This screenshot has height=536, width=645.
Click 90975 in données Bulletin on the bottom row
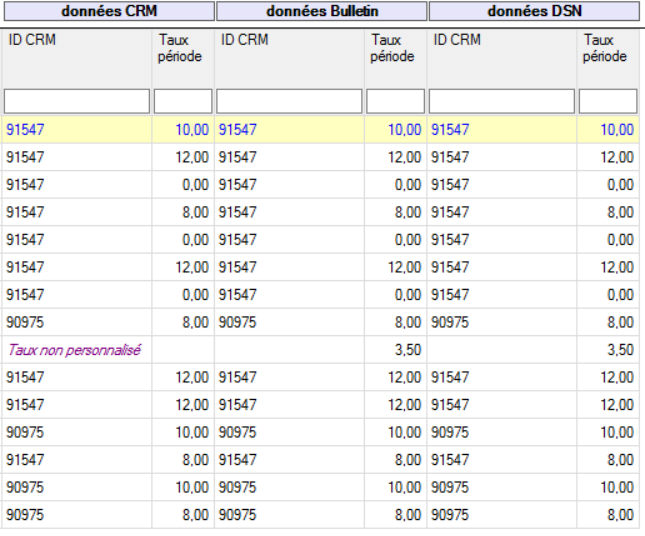point(237,515)
